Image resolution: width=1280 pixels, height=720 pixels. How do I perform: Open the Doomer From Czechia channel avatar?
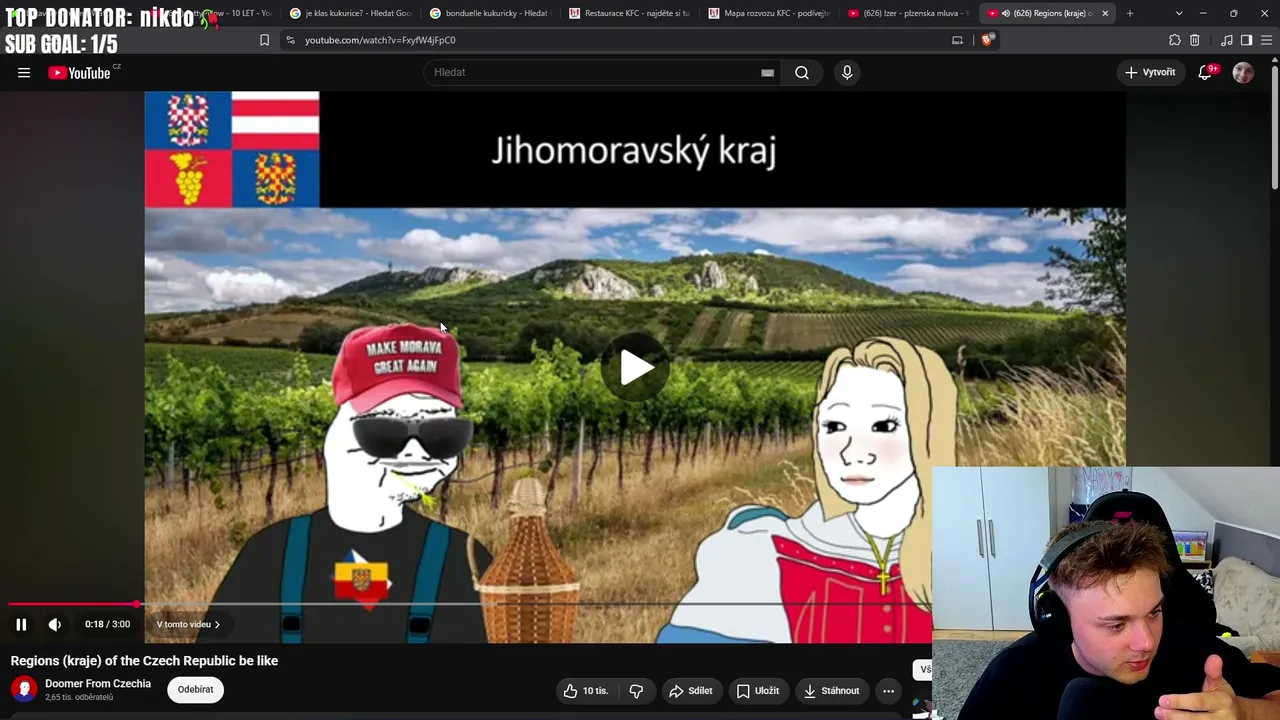point(24,689)
